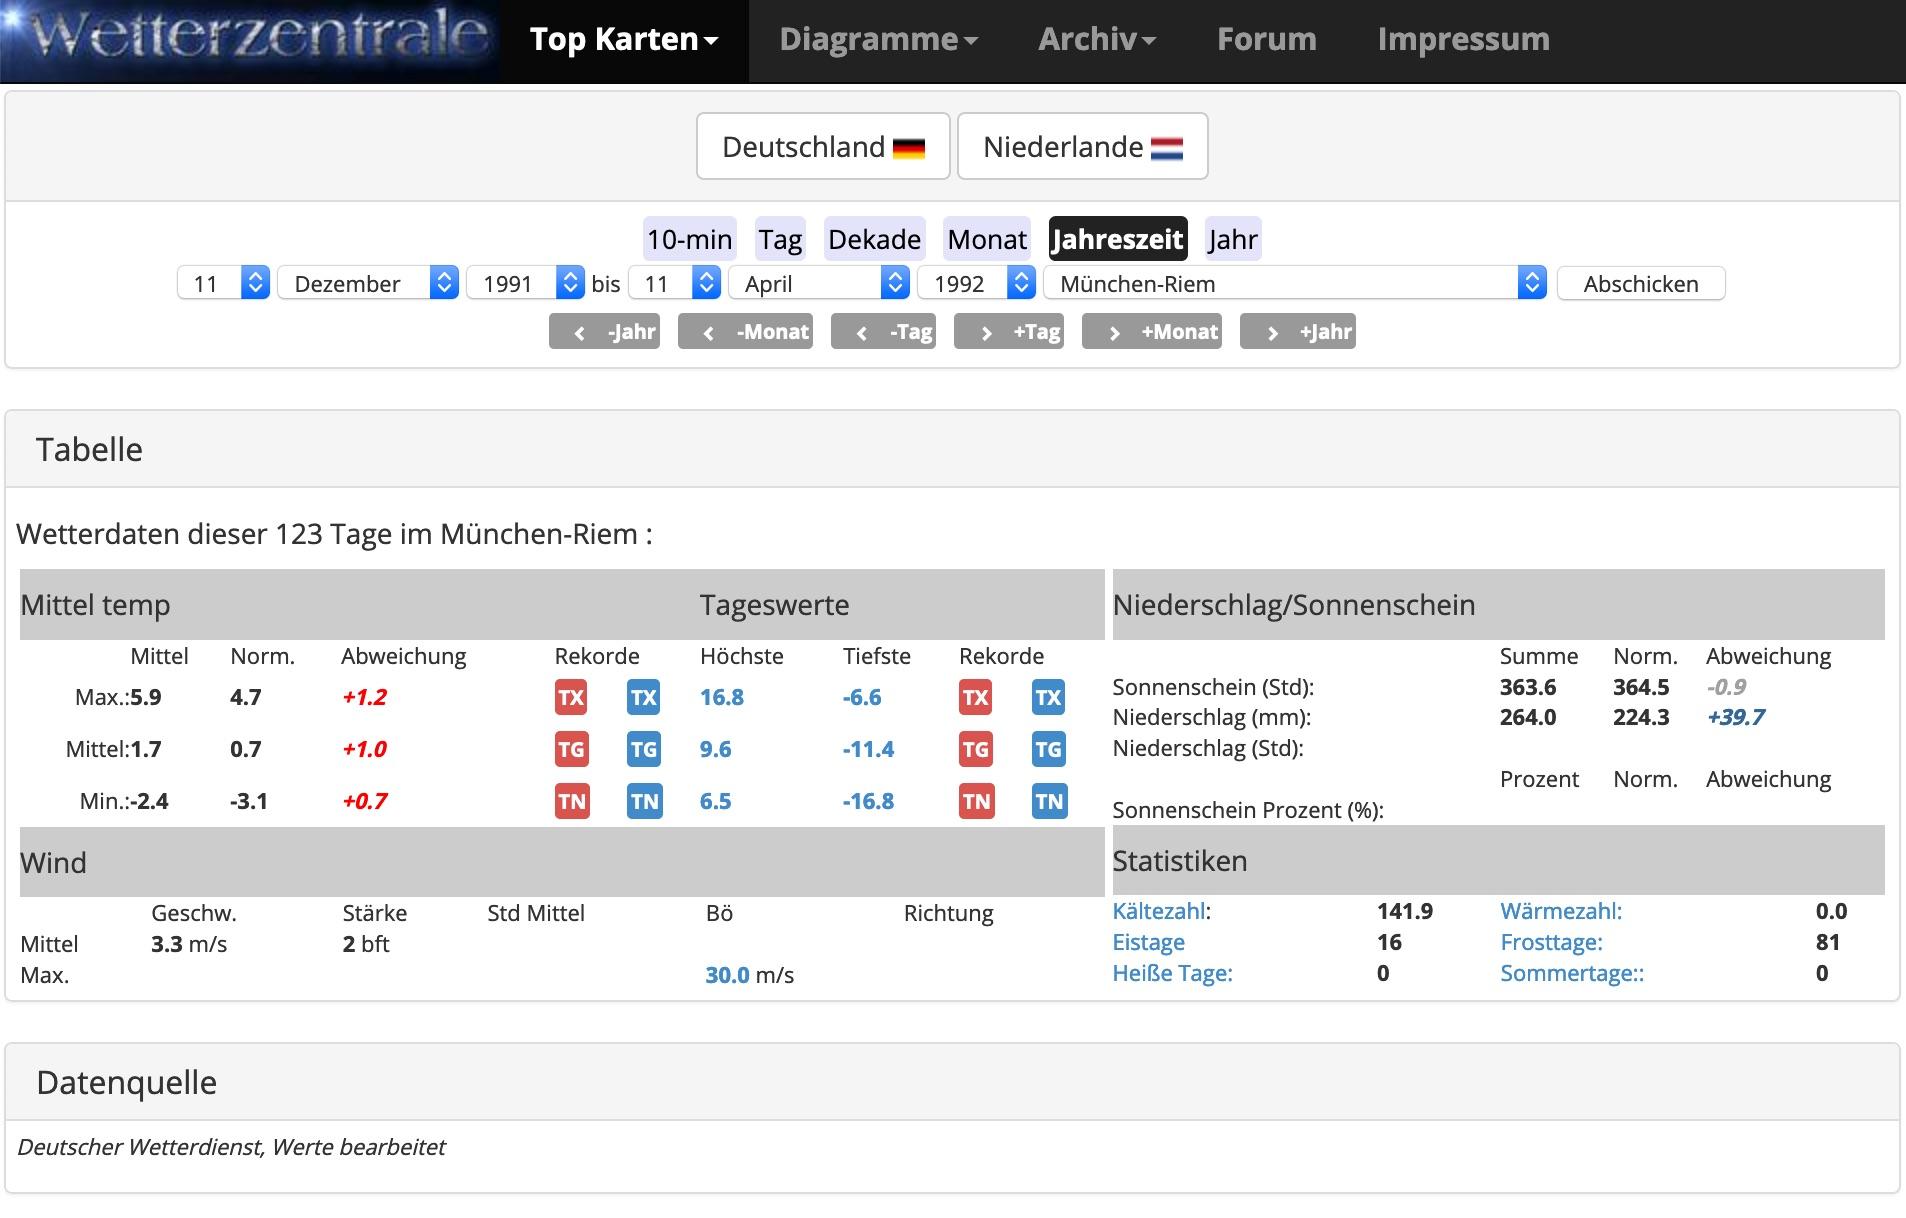The image size is (1906, 1218).
Task: Click sunshine sum value 363.6
Action: 1528,687
